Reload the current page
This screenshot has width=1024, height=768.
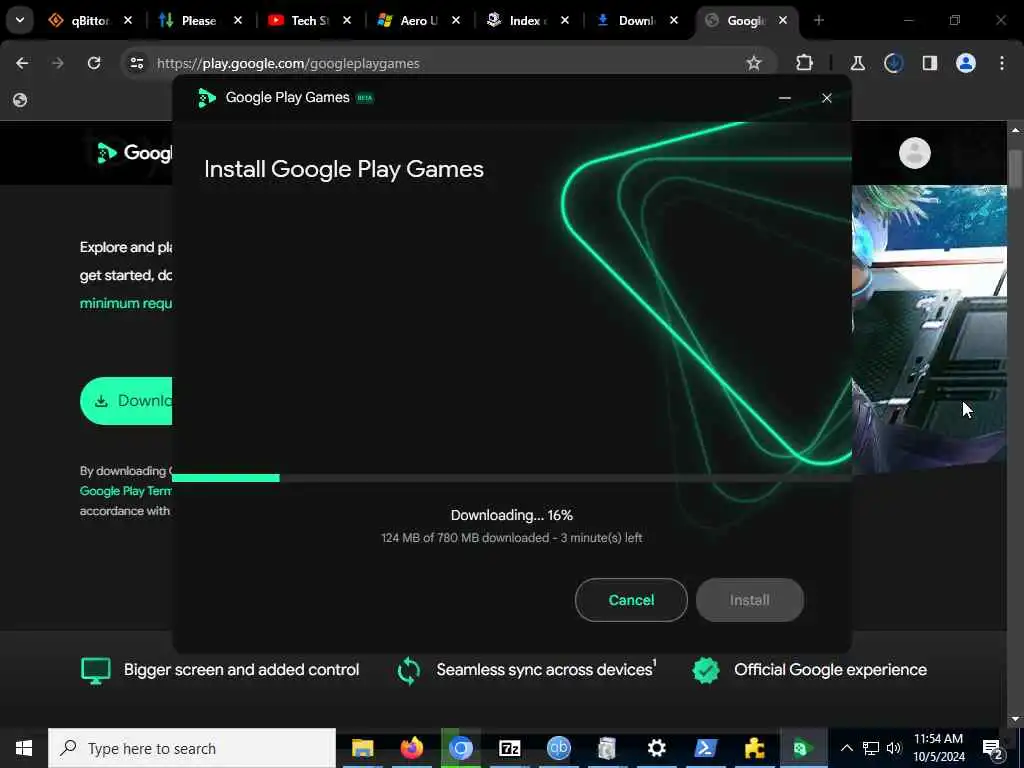(94, 63)
